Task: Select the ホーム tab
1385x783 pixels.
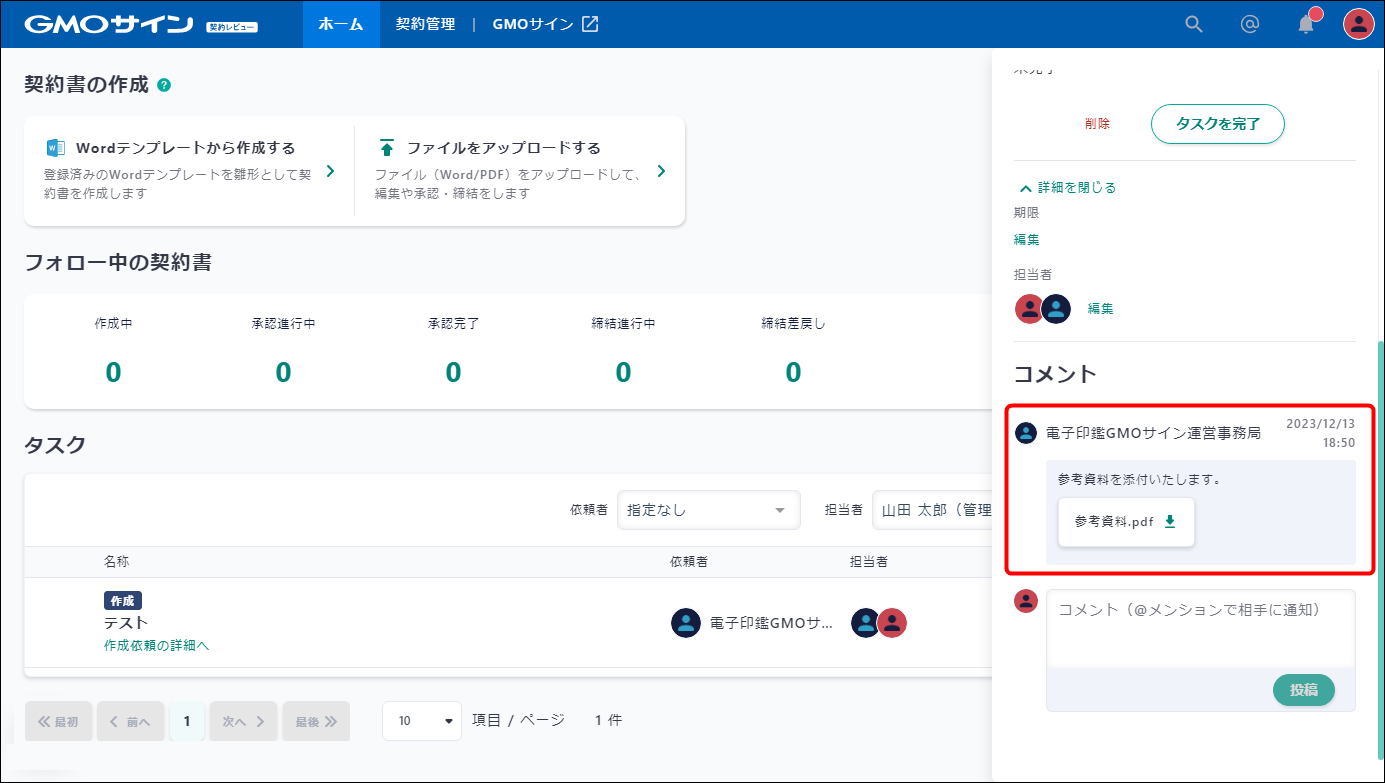Action: point(341,24)
